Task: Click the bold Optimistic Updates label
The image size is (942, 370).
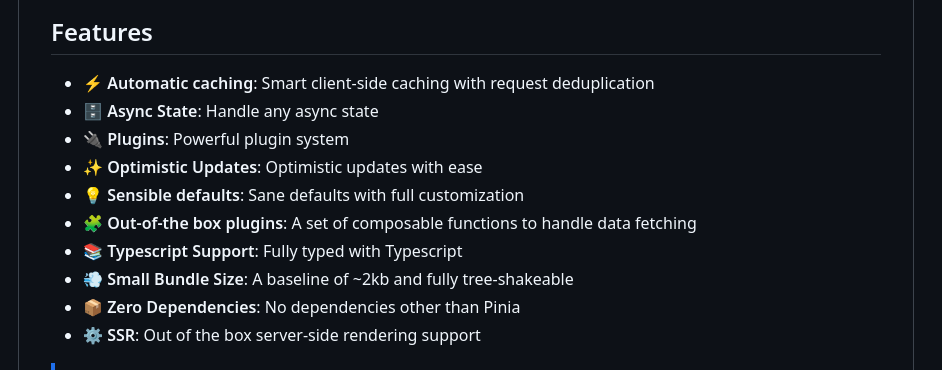Action: [x=182, y=168]
